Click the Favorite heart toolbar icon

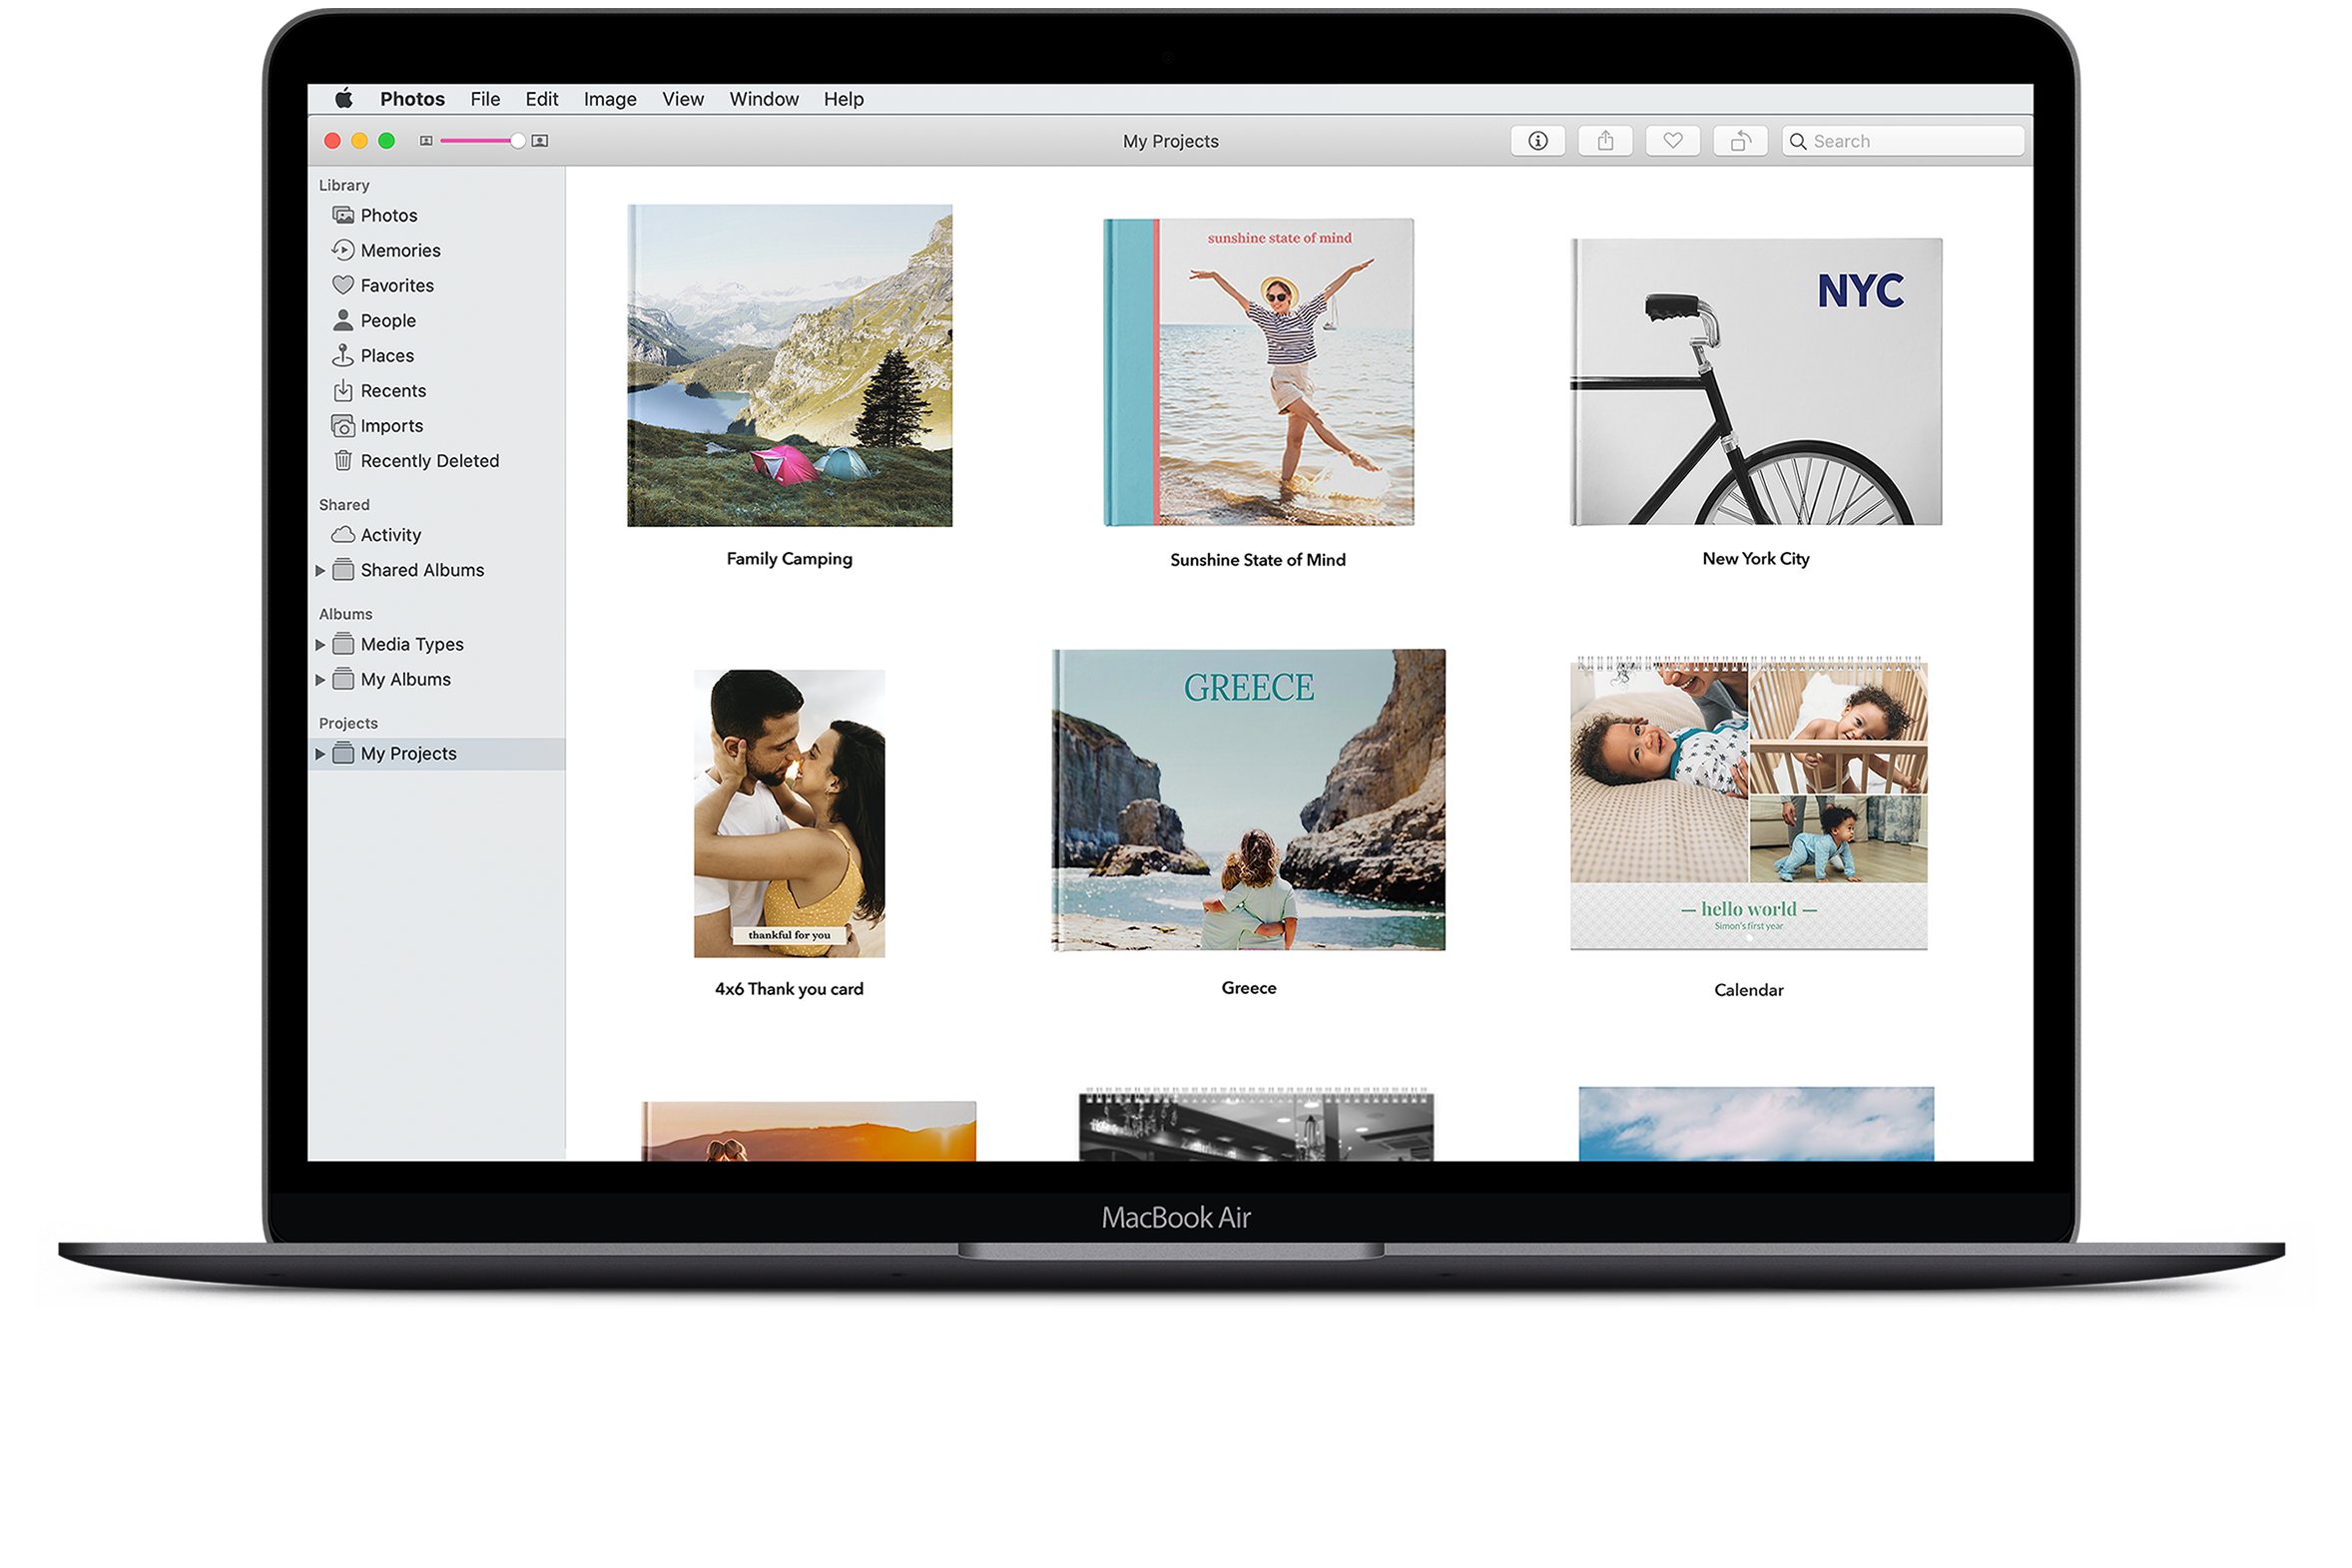click(1673, 141)
